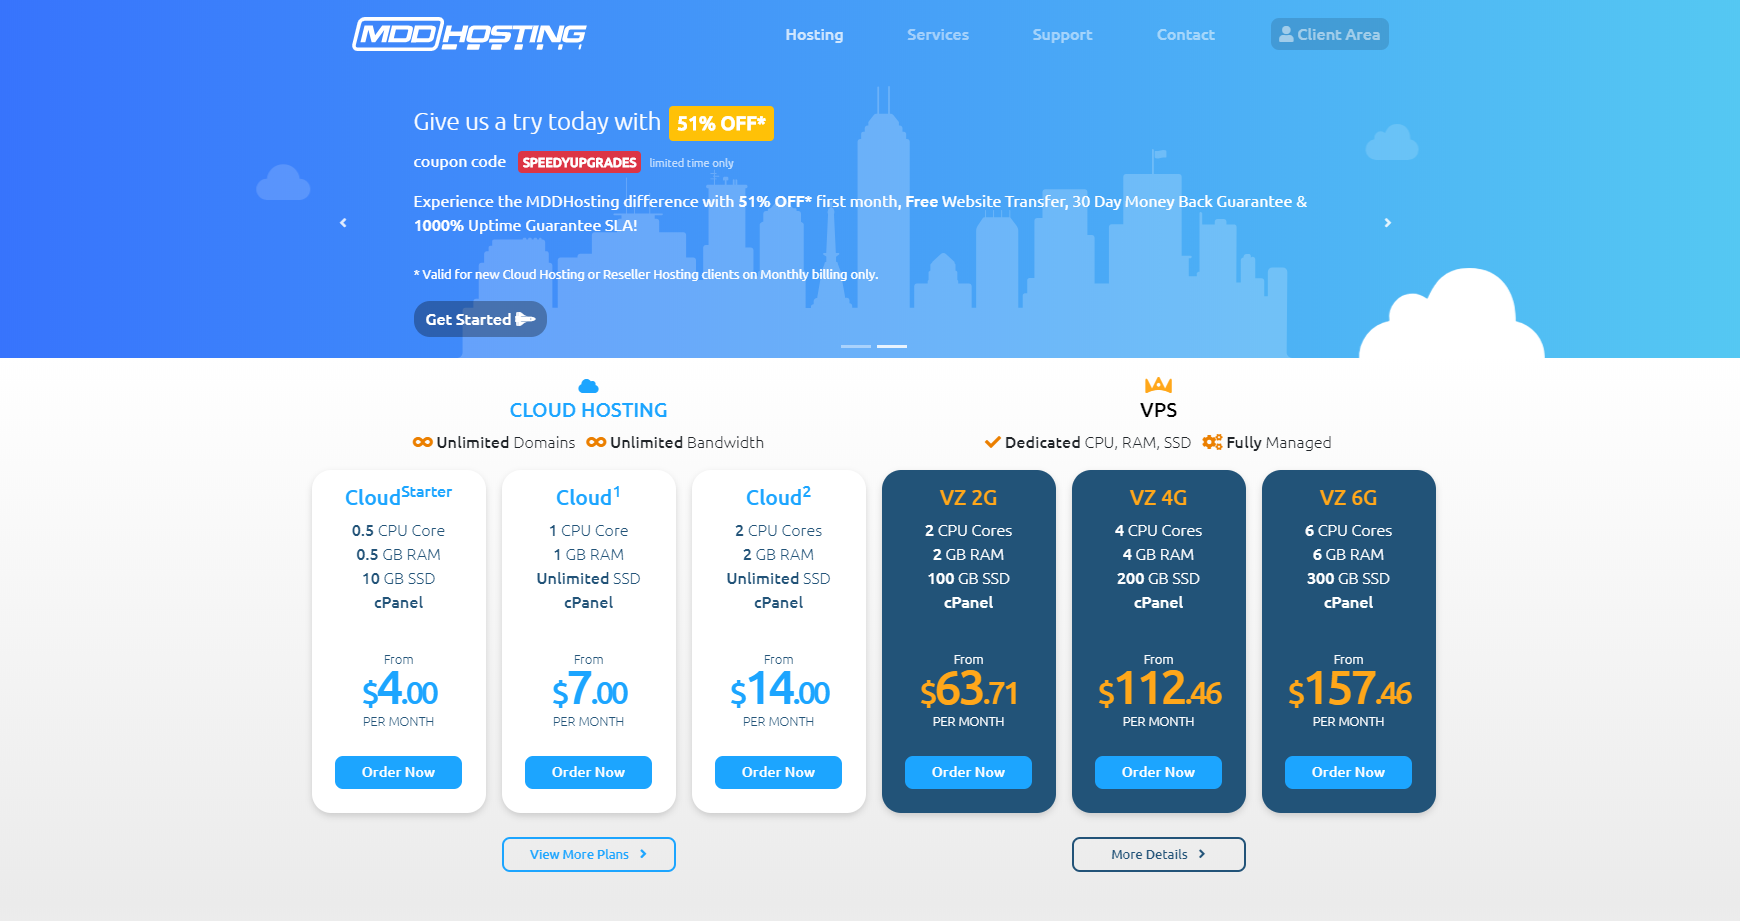
Task: Click the '300 GB SSD' text
Action: point(1348,579)
